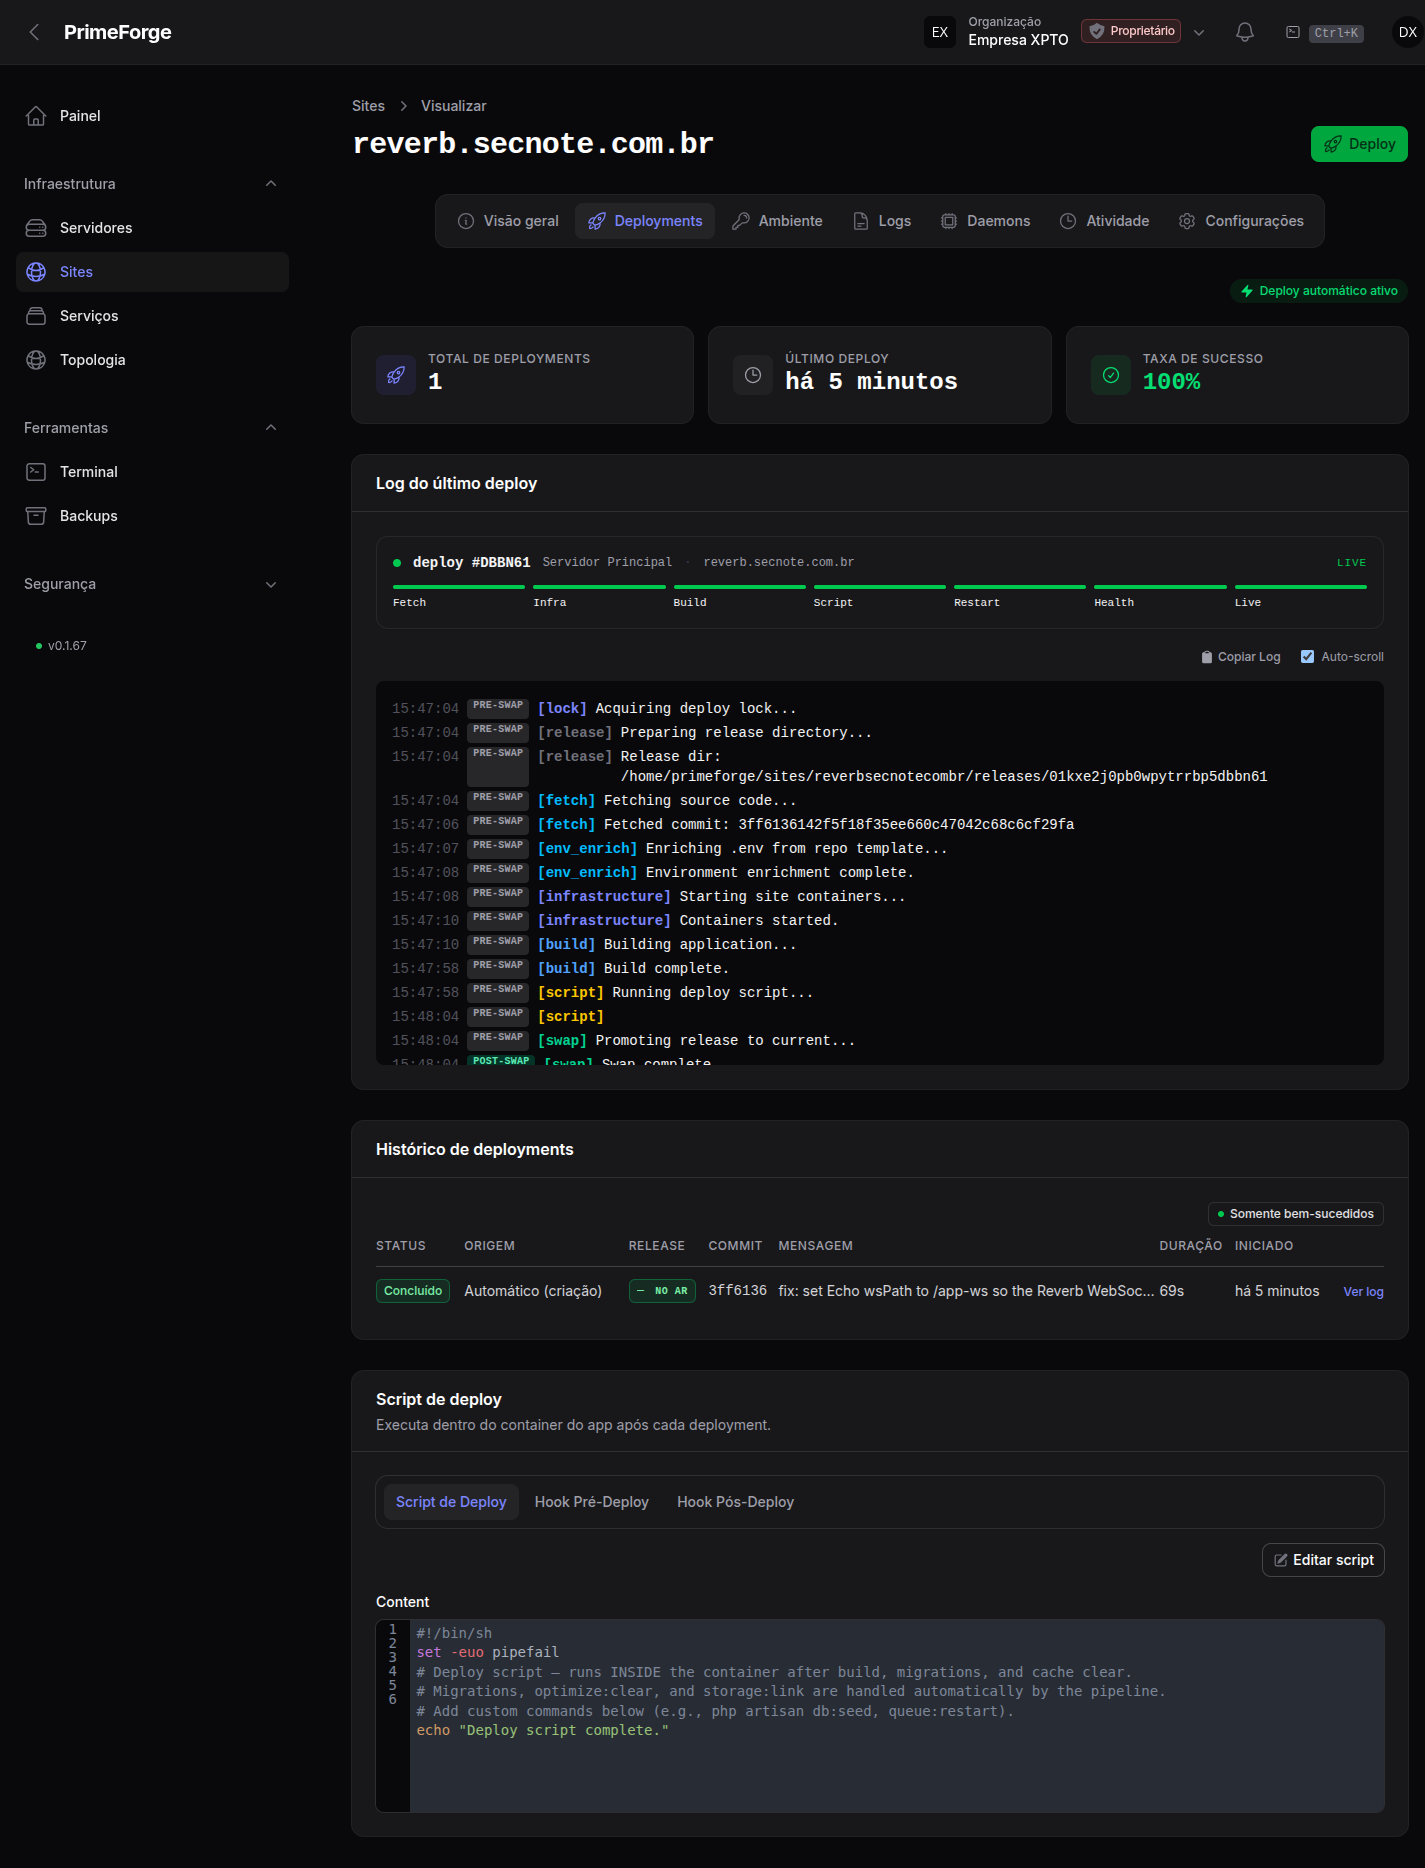This screenshot has height=1868, width=1425.
Task: Open the notifications bell
Action: point(1245,32)
